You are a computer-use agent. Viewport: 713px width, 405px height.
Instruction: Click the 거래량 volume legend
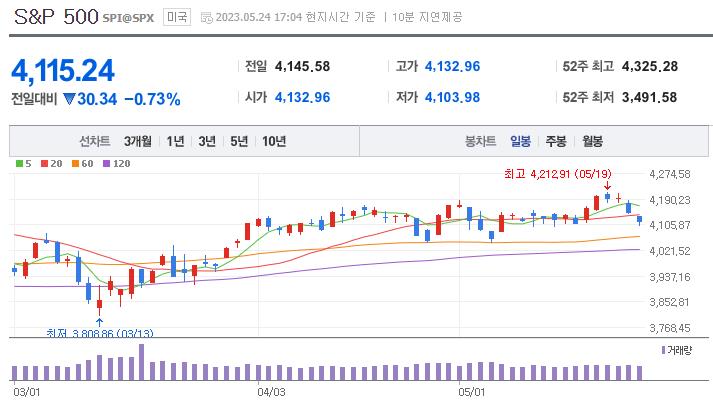click(x=677, y=350)
